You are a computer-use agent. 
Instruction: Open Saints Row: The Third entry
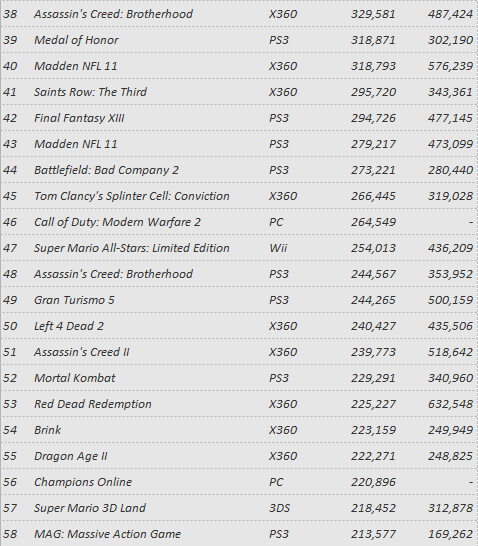(x=90, y=92)
